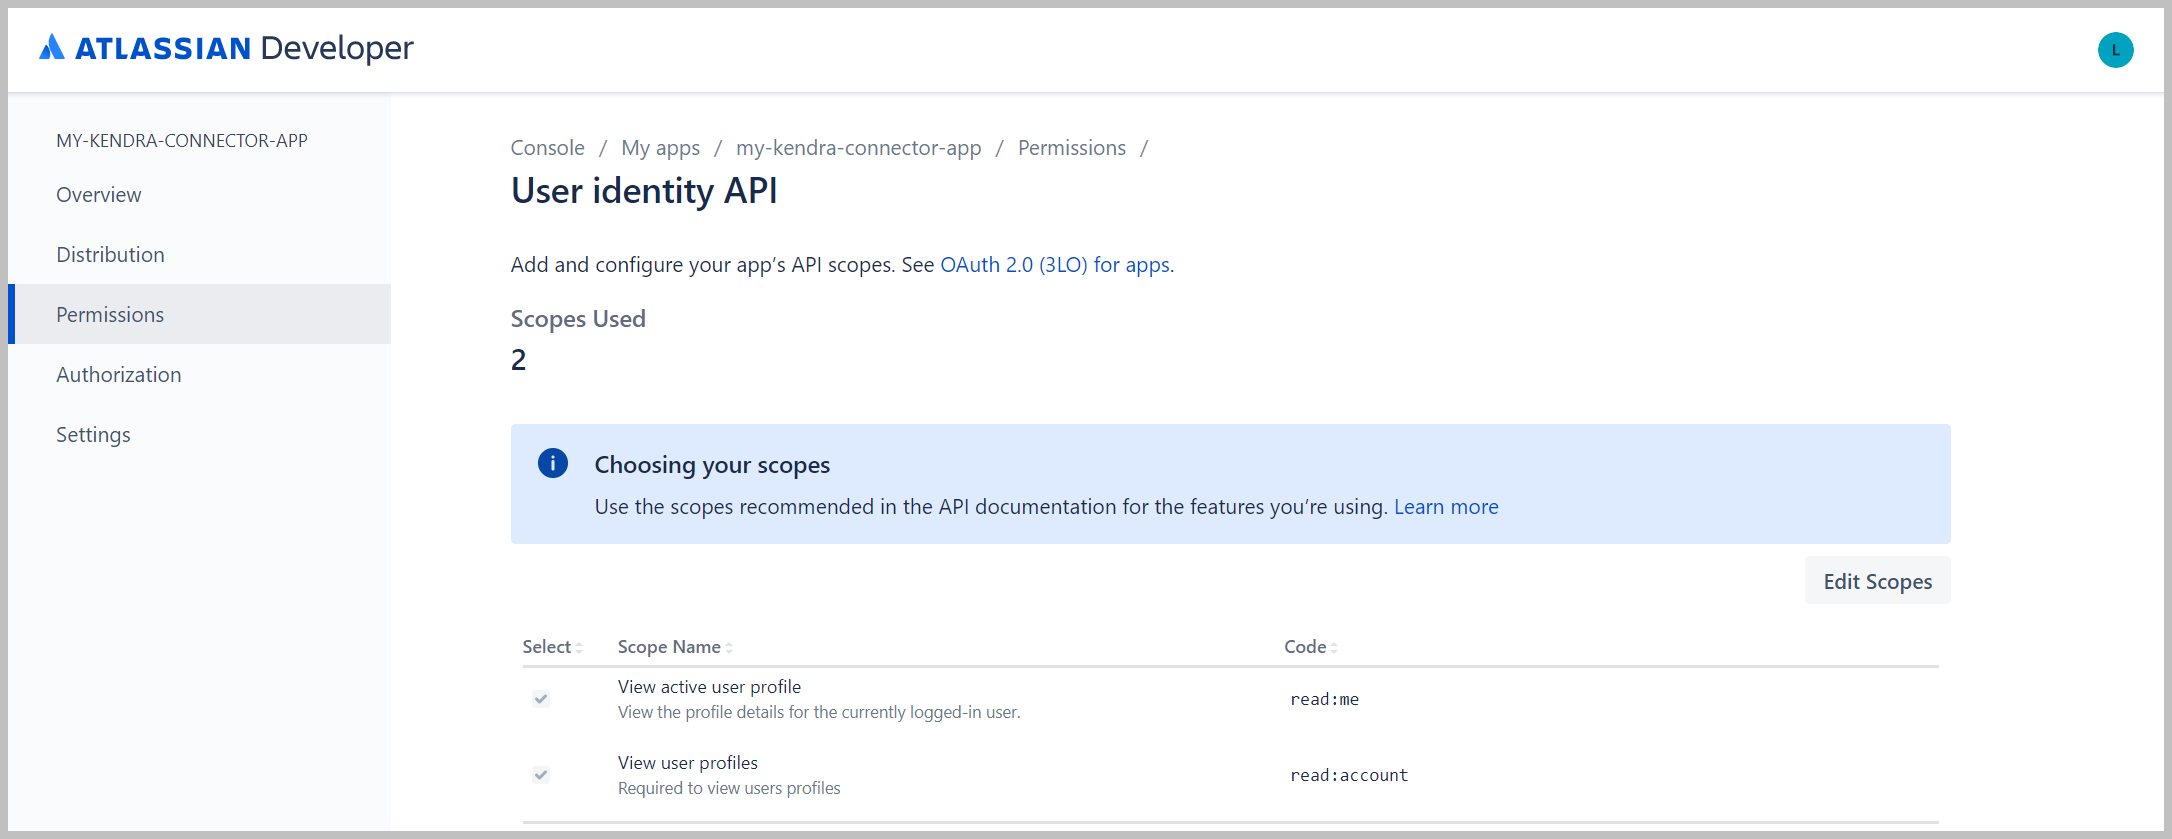Image resolution: width=2172 pixels, height=839 pixels.
Task: Select the View user profiles scope name
Action: [x=688, y=762]
